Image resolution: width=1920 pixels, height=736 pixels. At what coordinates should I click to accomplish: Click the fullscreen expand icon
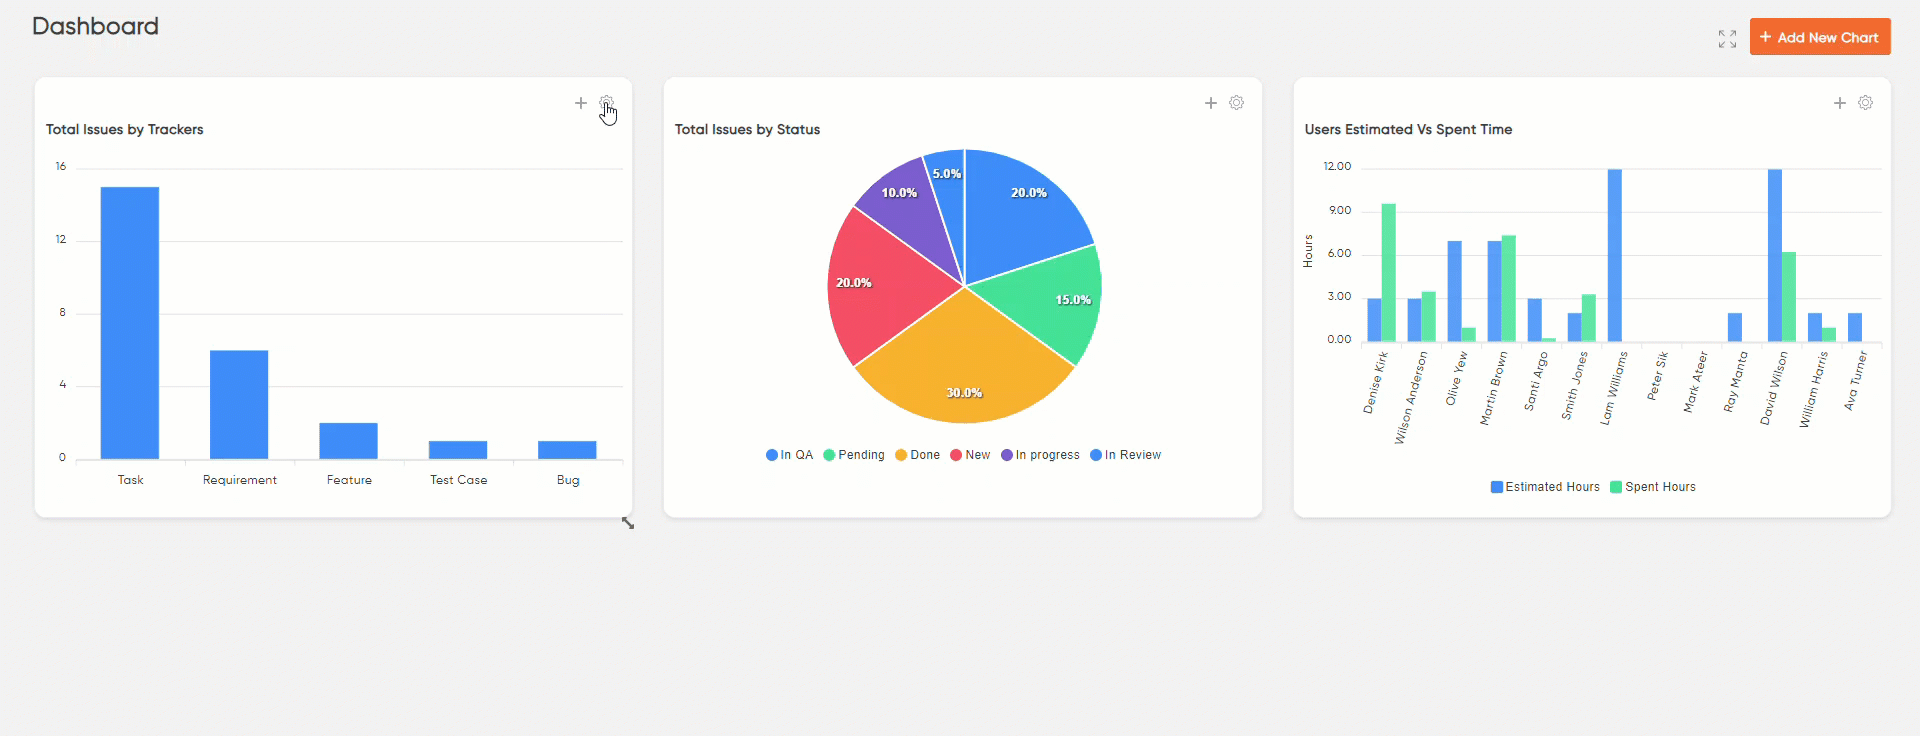(1727, 39)
